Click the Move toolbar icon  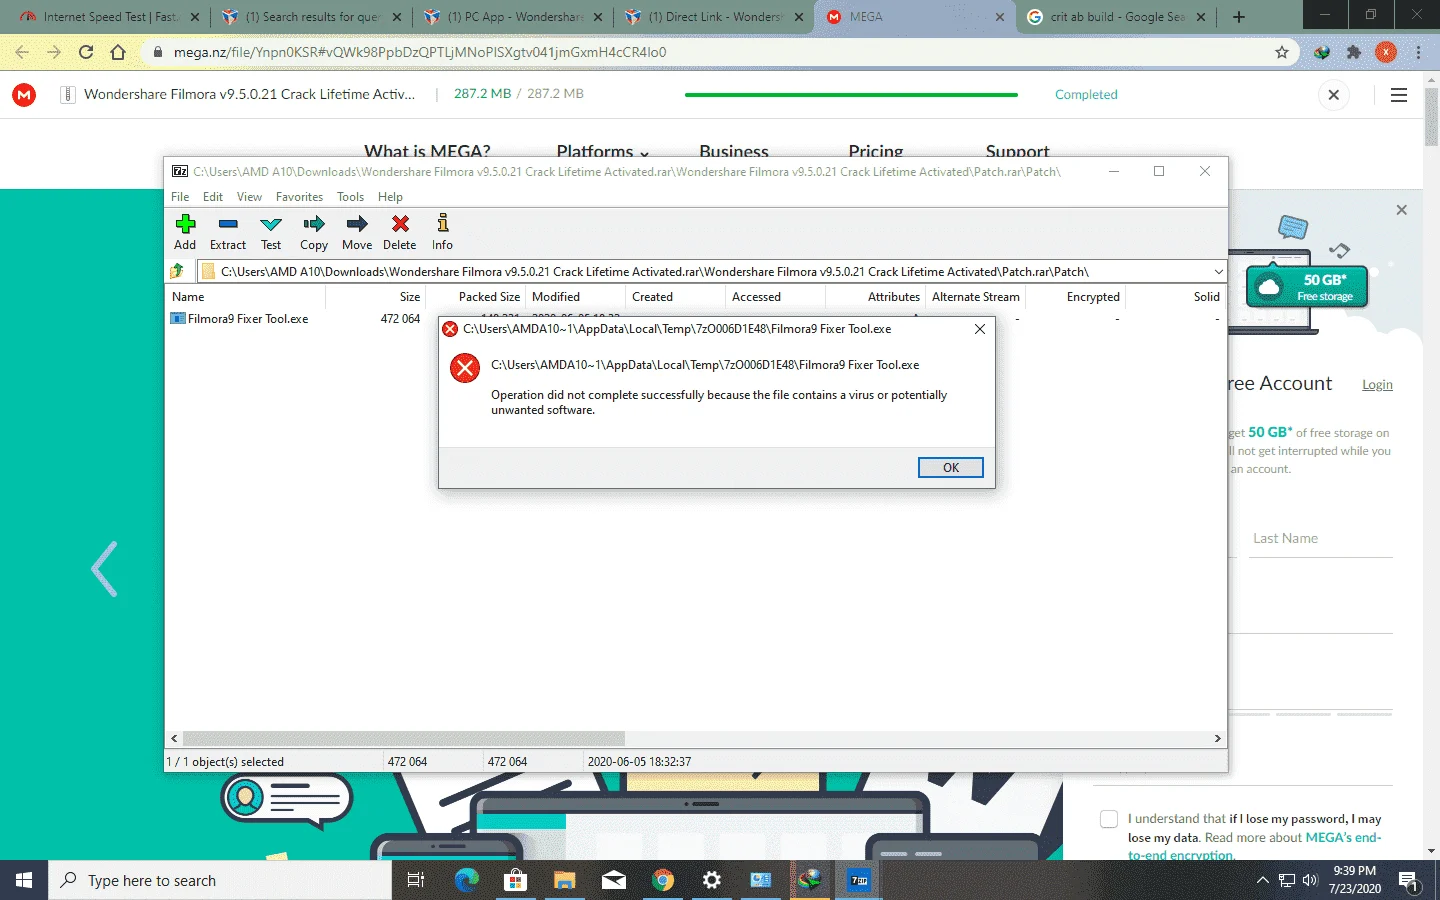tap(357, 231)
